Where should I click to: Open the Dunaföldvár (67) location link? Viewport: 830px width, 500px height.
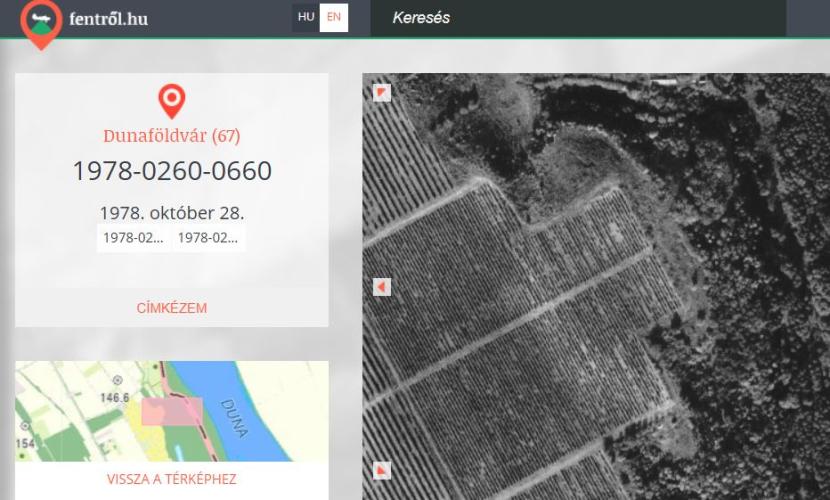172,136
